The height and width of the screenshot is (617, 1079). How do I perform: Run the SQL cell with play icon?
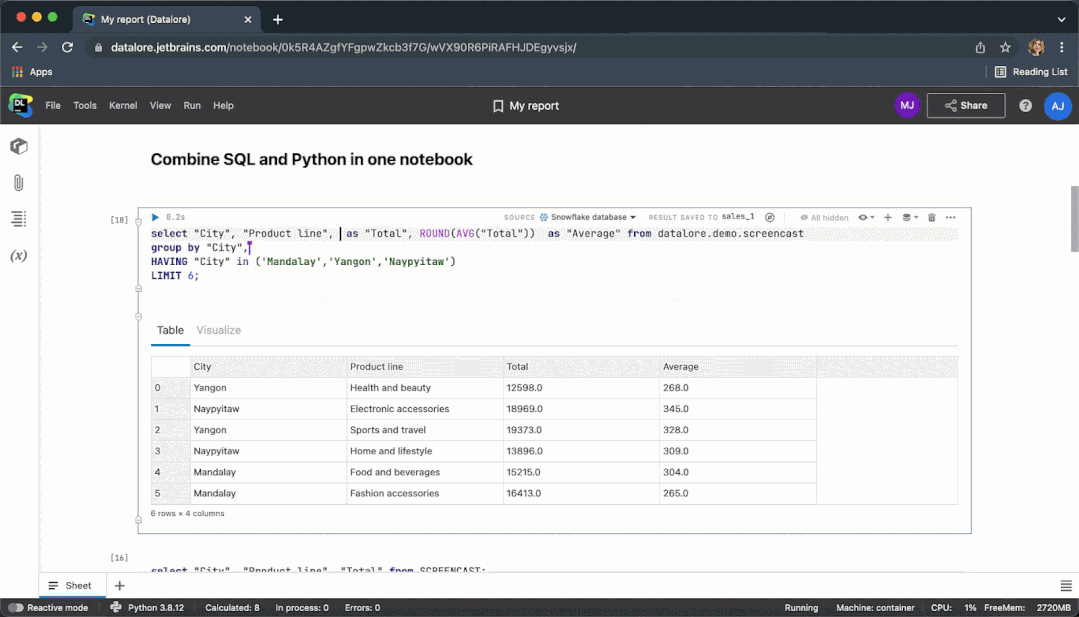click(155, 217)
